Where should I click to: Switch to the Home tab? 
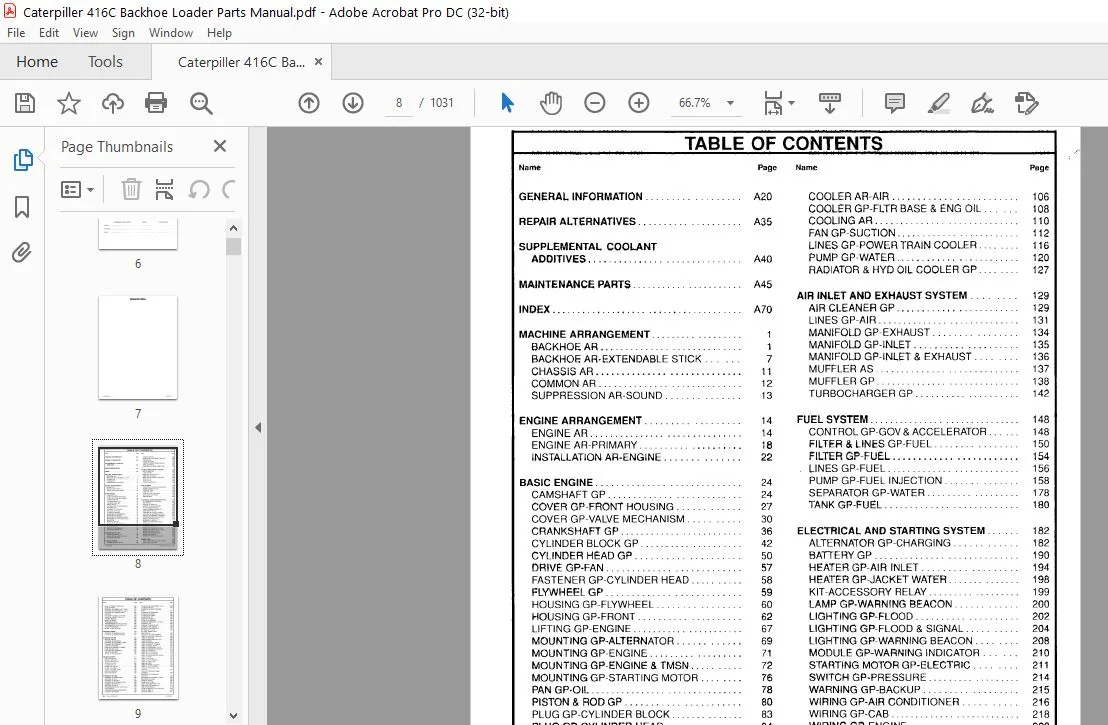click(37, 62)
